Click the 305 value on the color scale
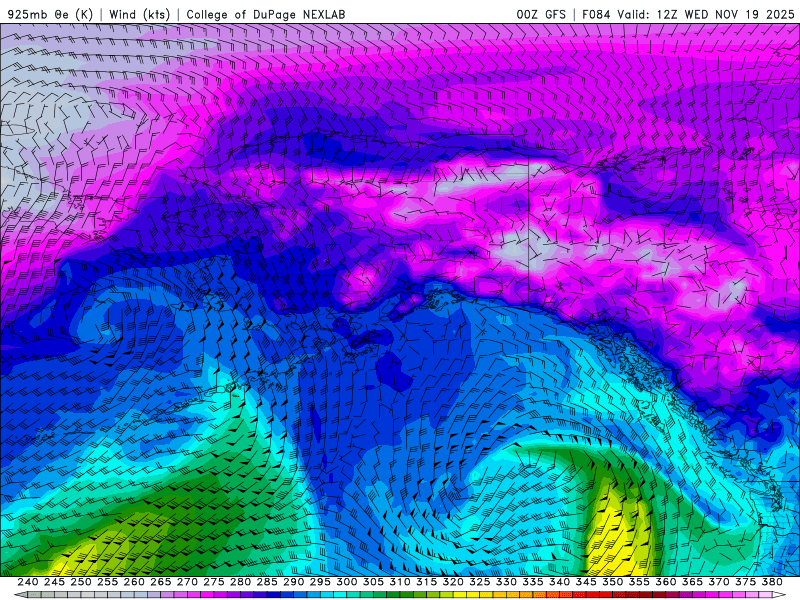Viewport: 800px width, 600px height. [x=373, y=582]
